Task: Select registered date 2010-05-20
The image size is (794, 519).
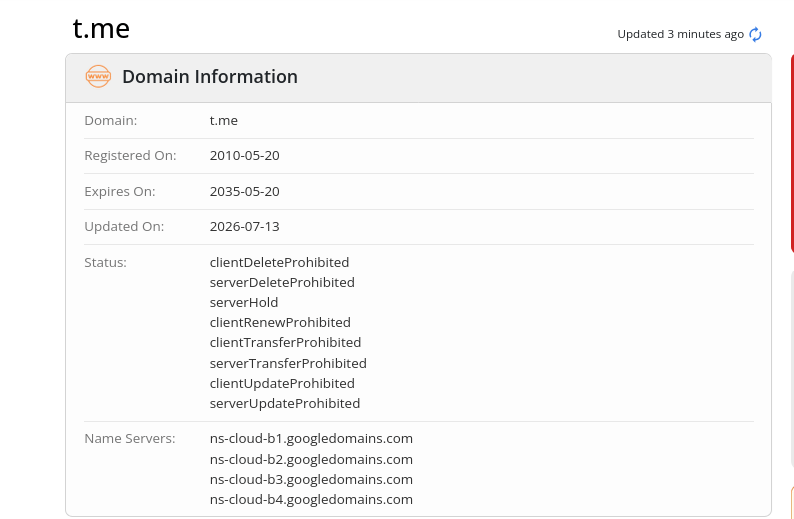Action: [x=245, y=155]
